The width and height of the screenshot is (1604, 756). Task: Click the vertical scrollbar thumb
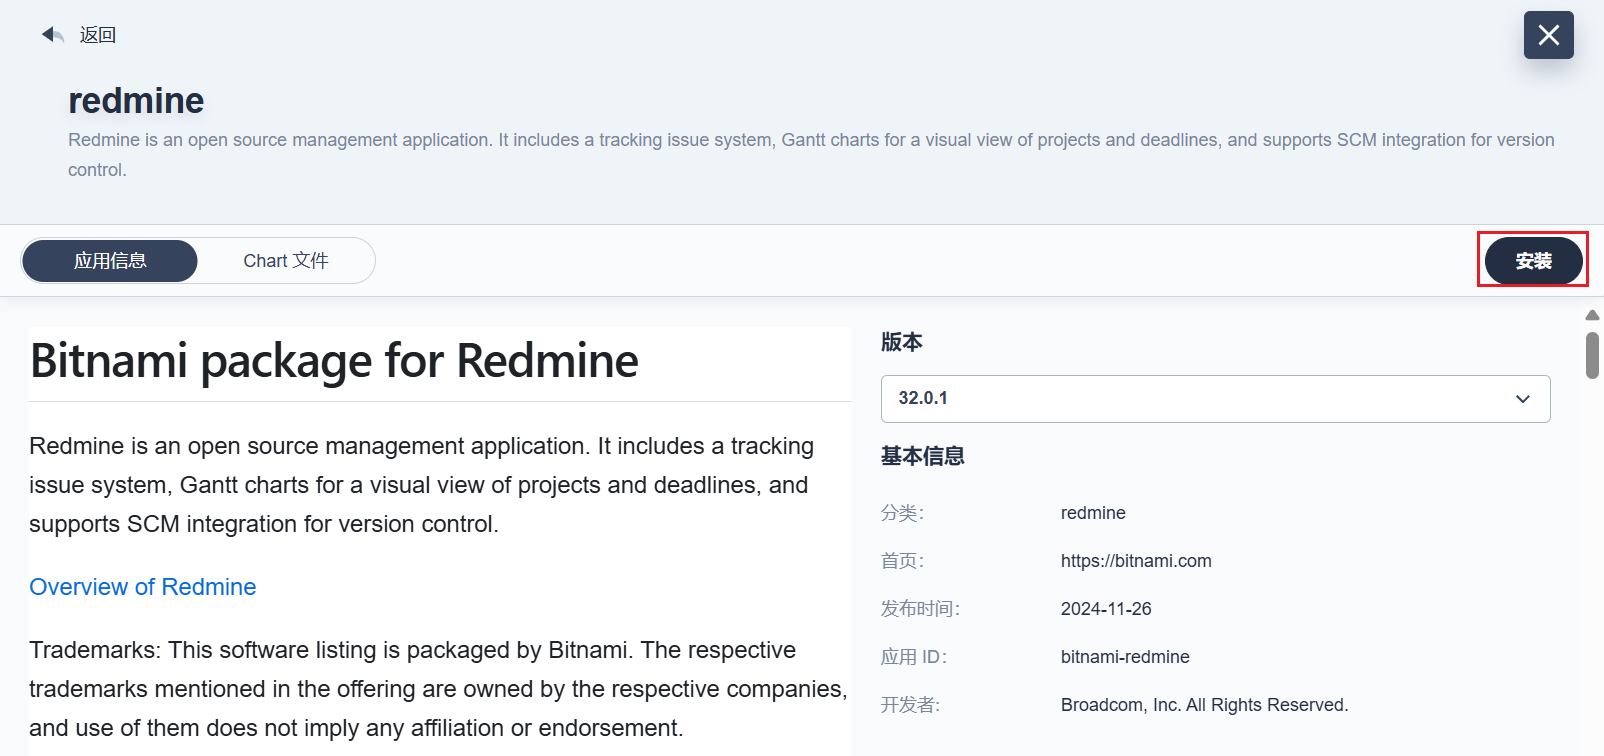coord(1592,356)
